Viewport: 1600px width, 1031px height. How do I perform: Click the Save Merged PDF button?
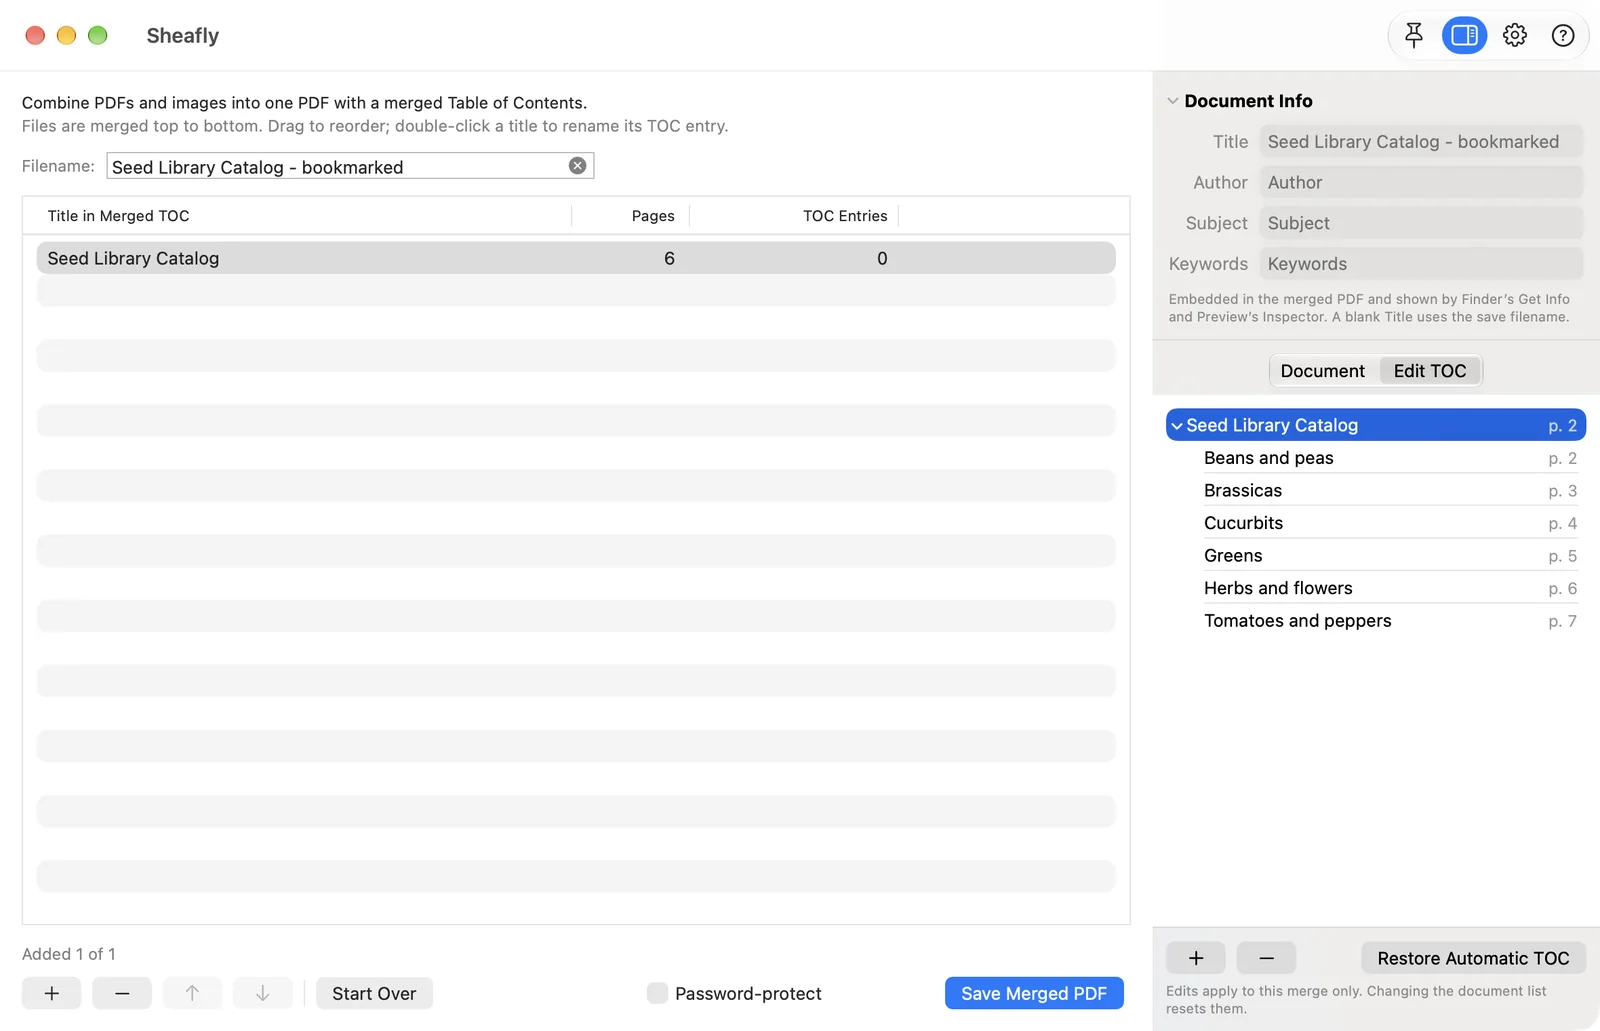(1034, 993)
